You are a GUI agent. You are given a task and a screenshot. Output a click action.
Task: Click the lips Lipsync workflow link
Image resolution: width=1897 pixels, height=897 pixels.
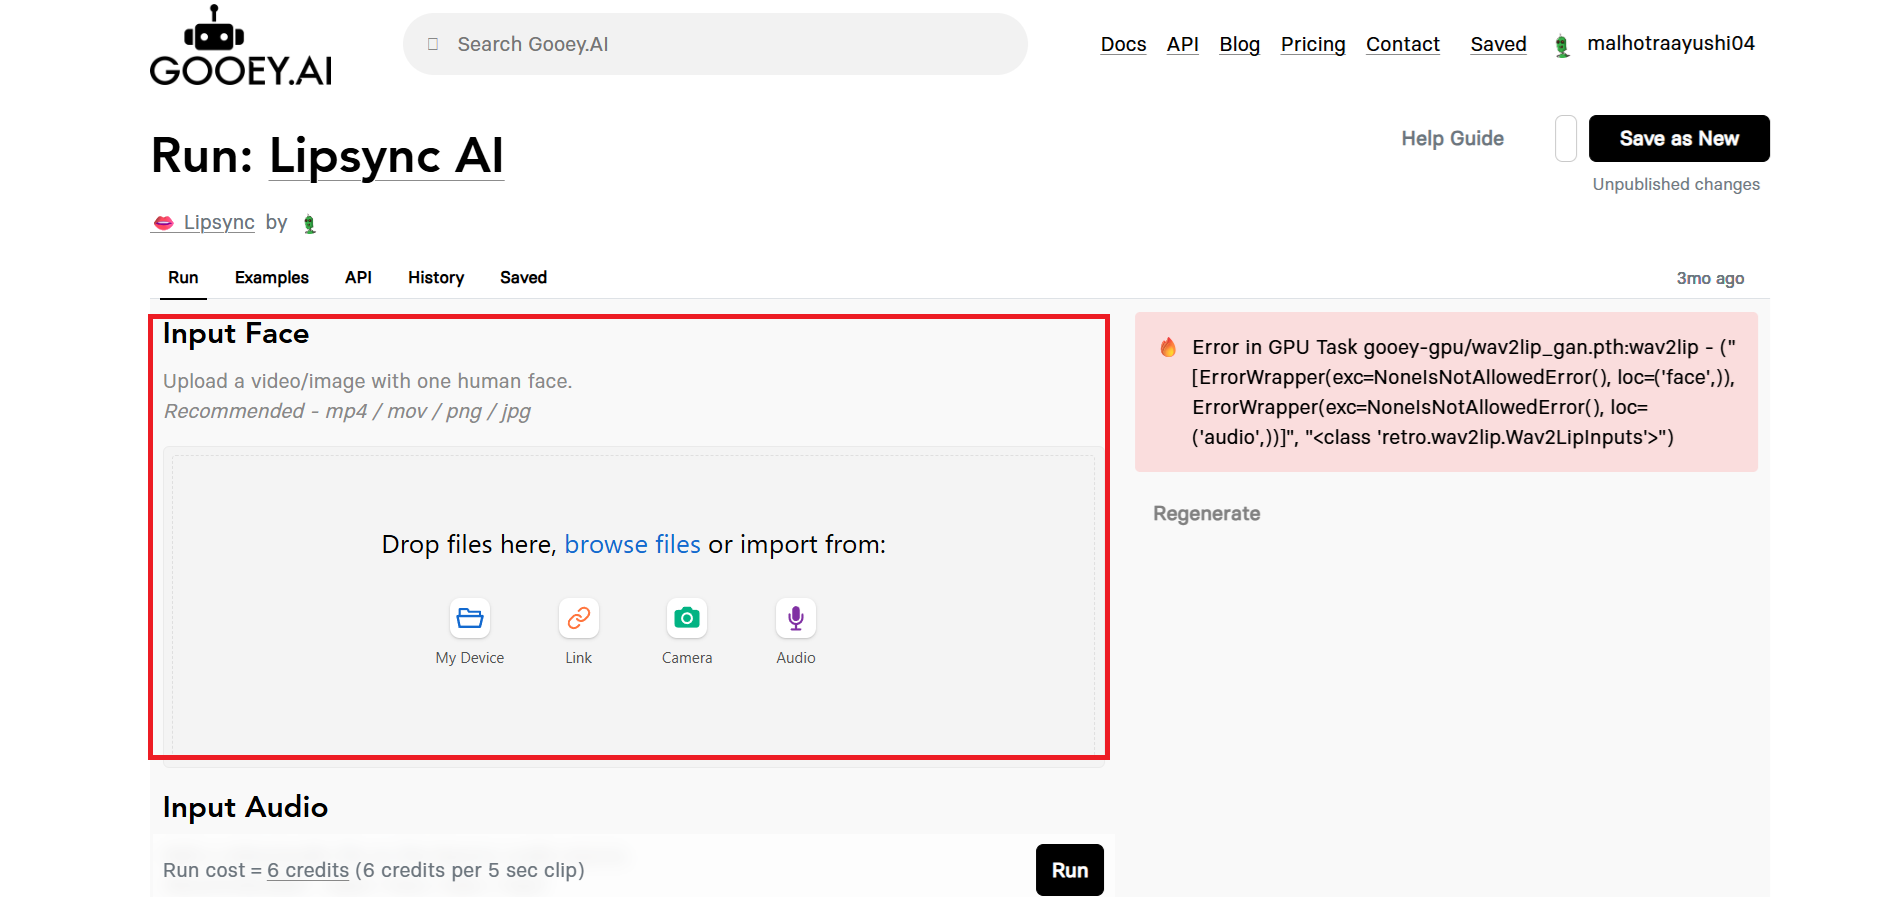204,222
